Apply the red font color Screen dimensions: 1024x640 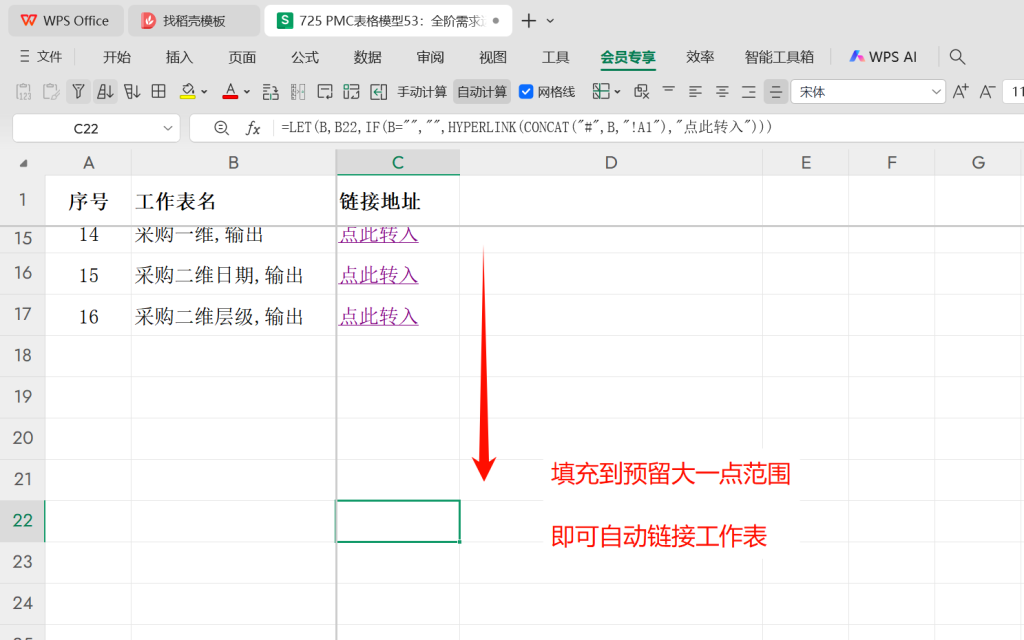(x=230, y=91)
